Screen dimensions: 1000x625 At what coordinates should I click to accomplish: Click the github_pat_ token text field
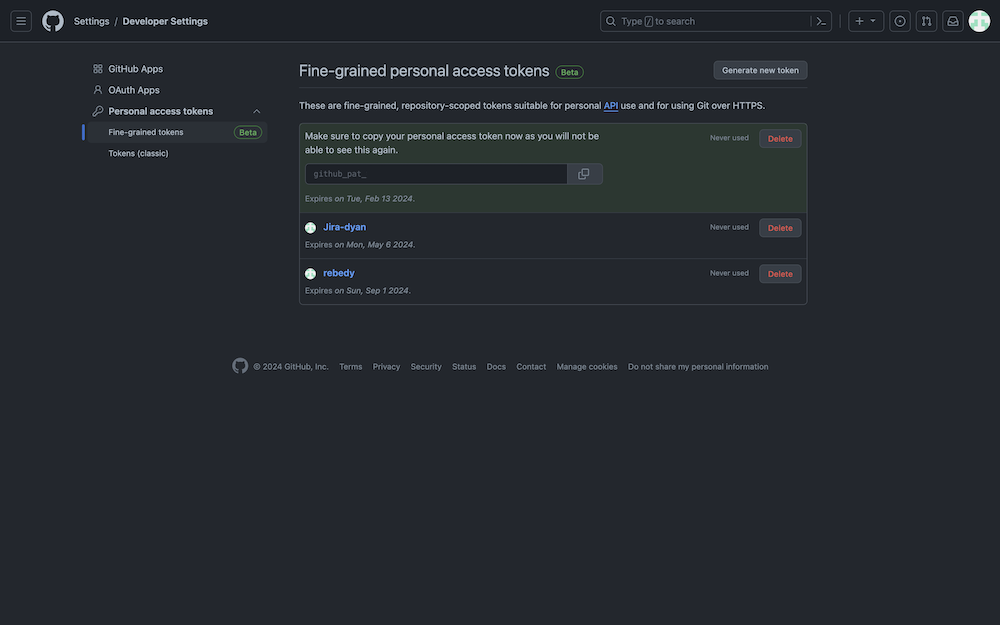click(436, 173)
